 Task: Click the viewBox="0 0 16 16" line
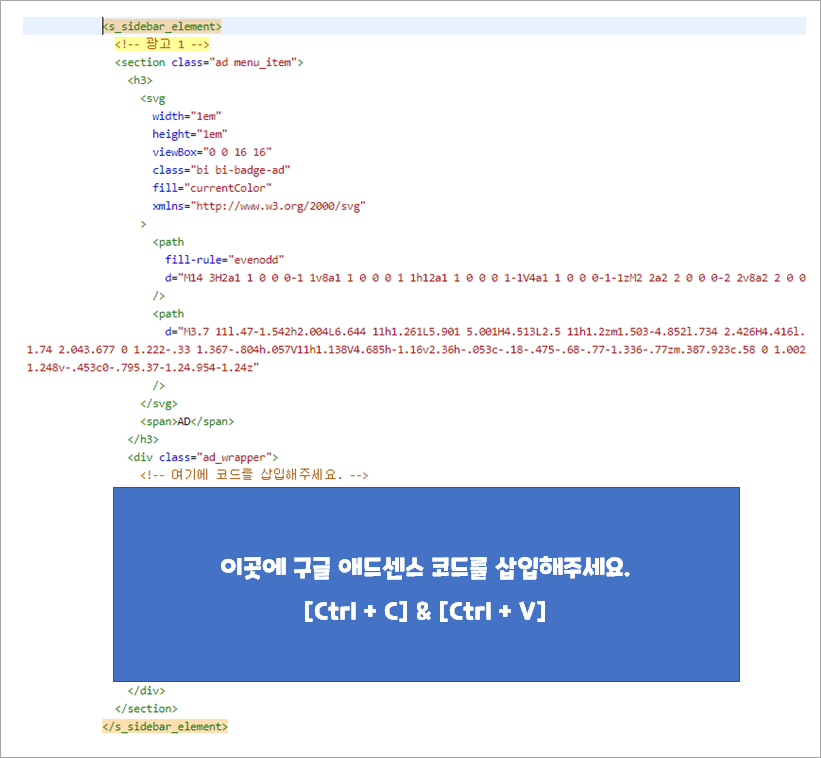point(212,152)
